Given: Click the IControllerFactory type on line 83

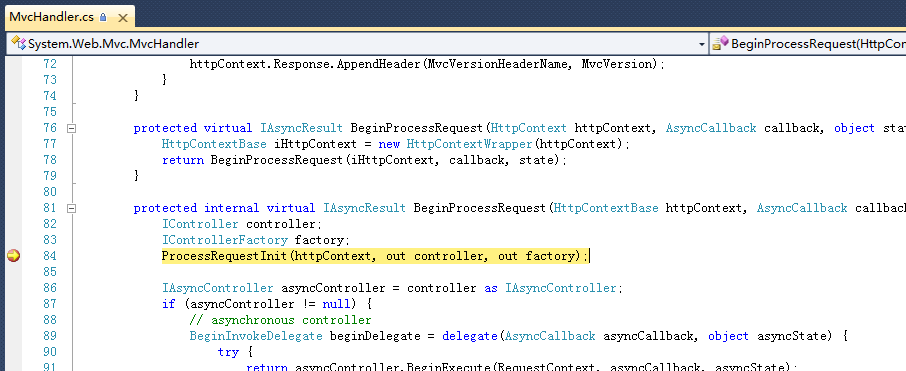Looking at the screenshot, I should point(225,240).
